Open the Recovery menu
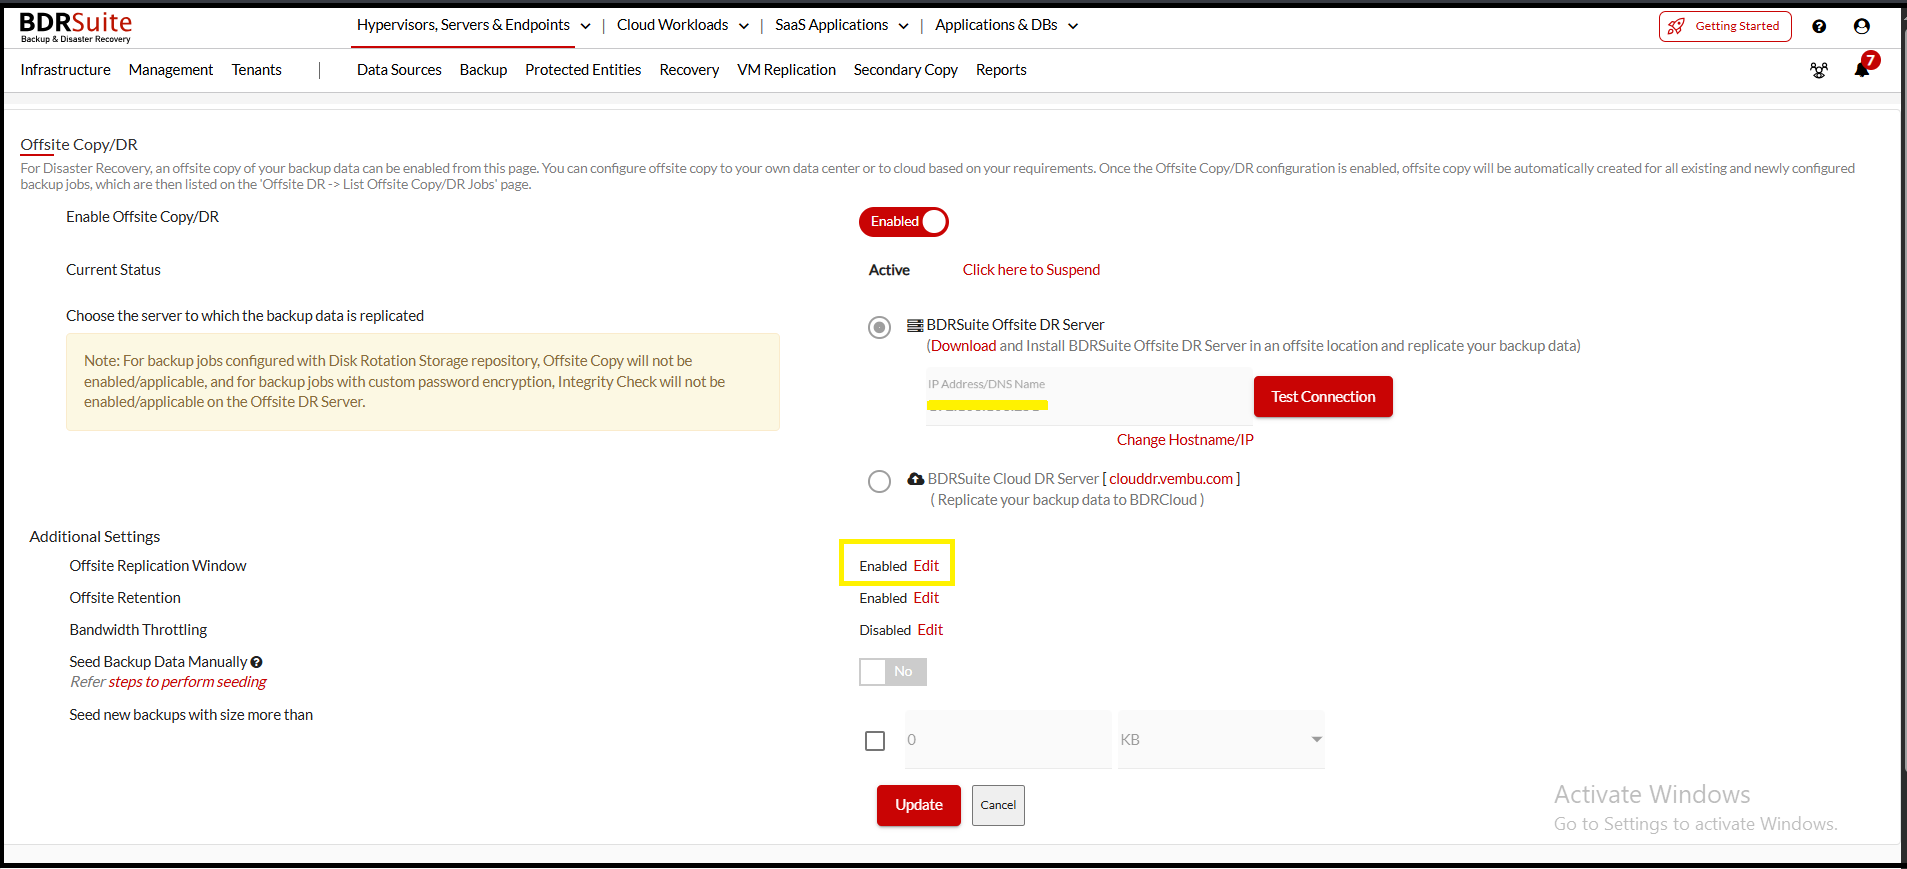Viewport: 1907px width, 869px height. tap(689, 70)
